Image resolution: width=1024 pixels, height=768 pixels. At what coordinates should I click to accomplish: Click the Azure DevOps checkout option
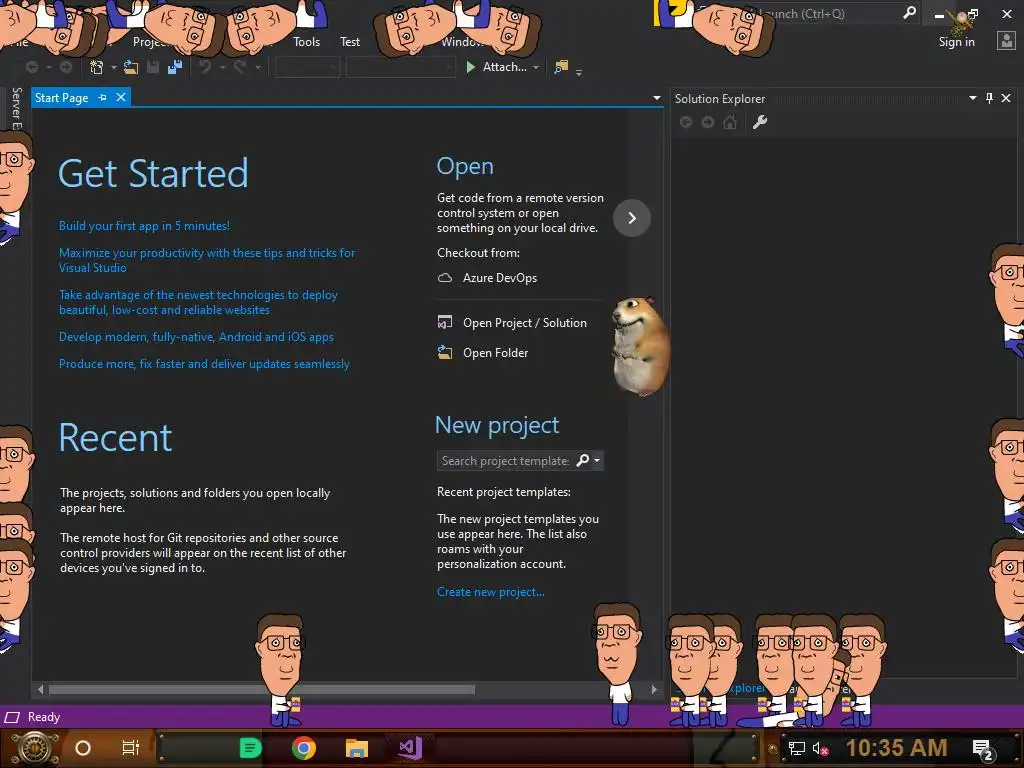(x=487, y=278)
